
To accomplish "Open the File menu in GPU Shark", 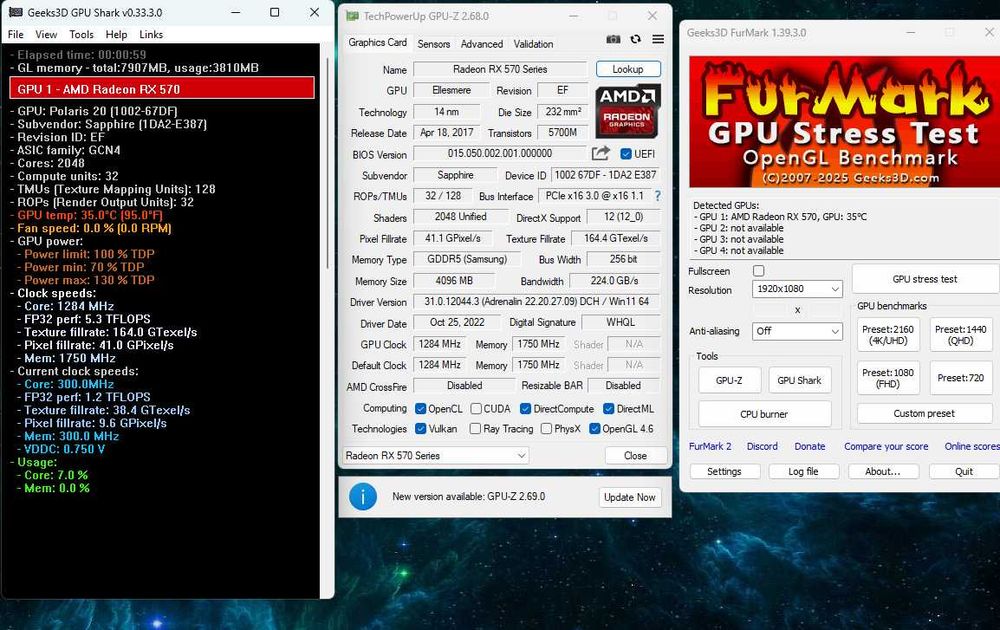I will [x=15, y=34].
